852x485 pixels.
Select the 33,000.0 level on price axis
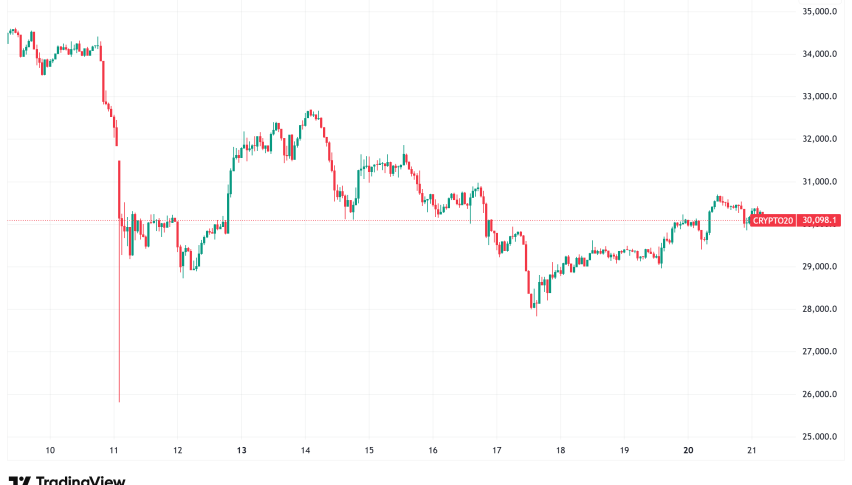coord(820,97)
